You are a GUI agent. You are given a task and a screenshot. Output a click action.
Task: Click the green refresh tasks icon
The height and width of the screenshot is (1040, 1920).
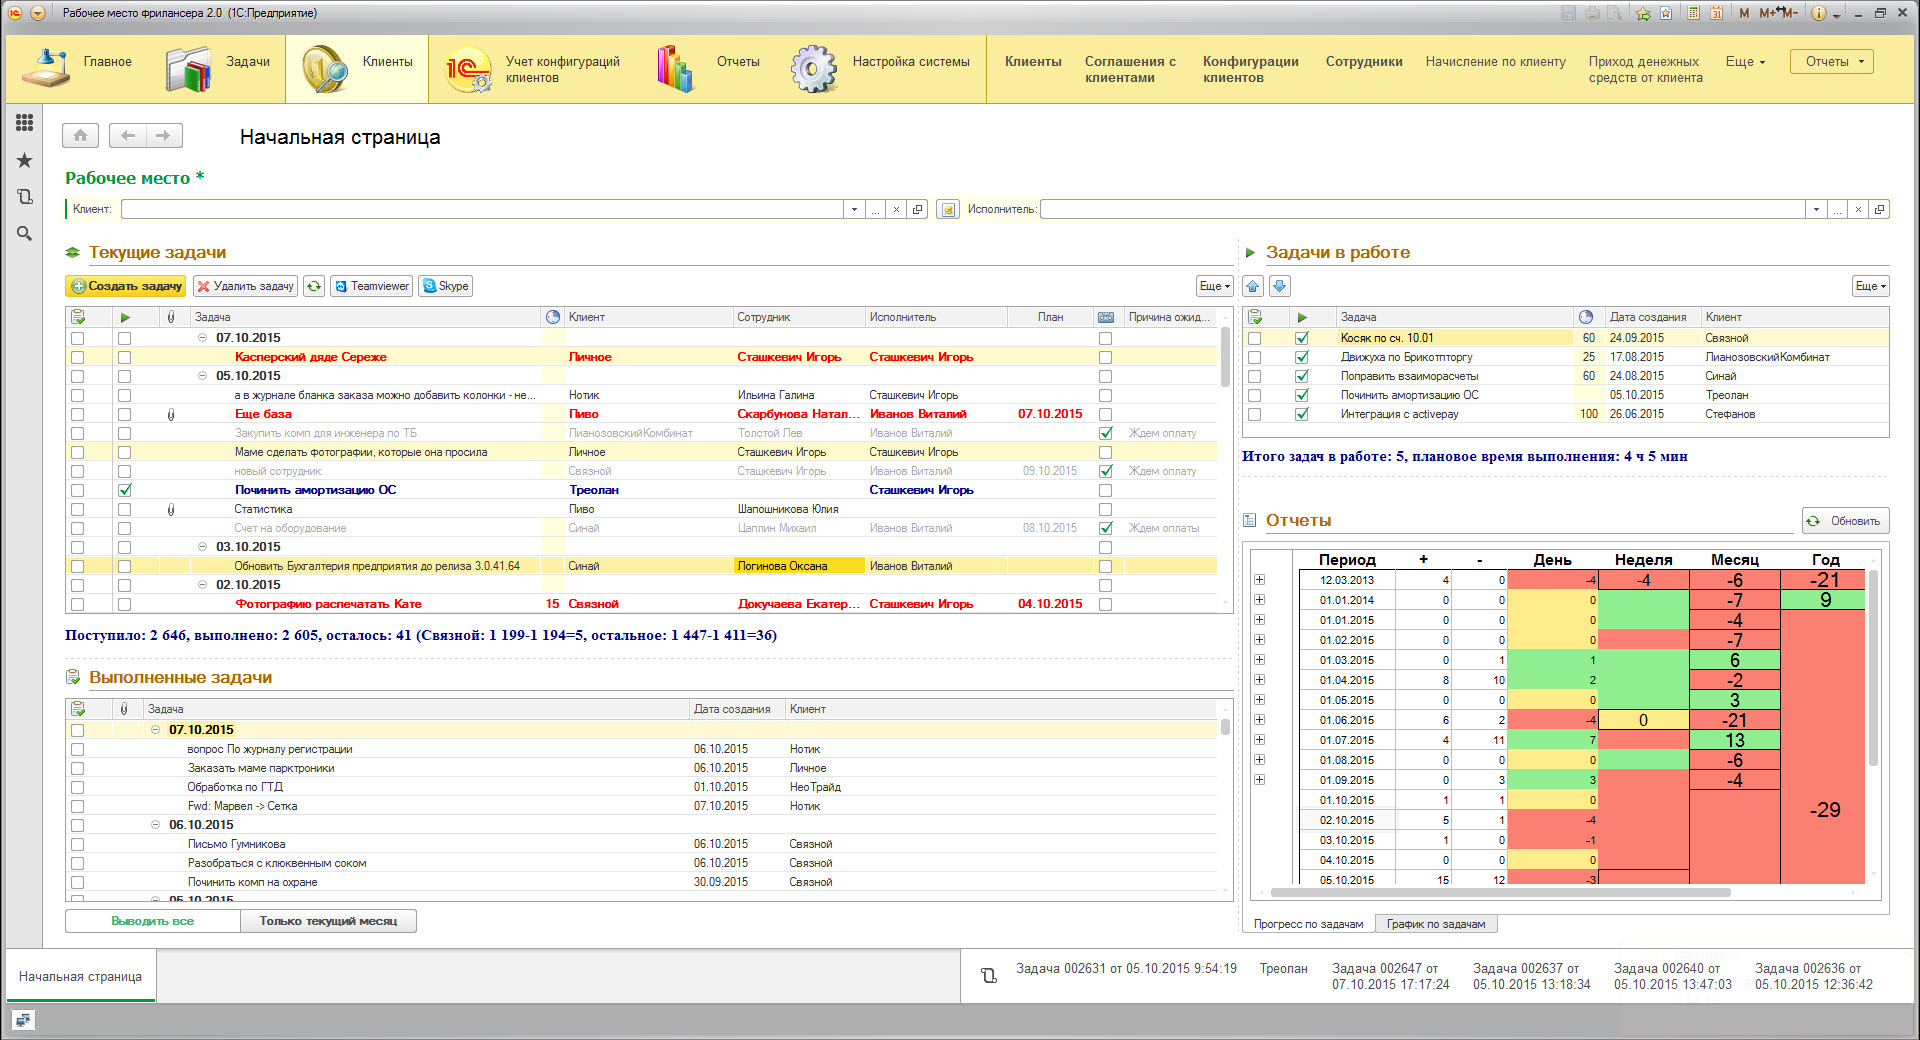coord(314,286)
